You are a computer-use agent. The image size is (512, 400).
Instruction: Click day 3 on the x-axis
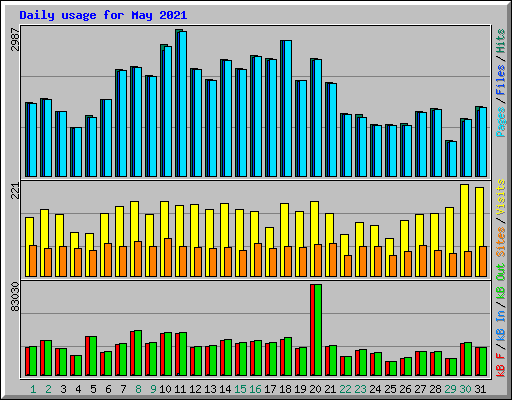(63, 389)
